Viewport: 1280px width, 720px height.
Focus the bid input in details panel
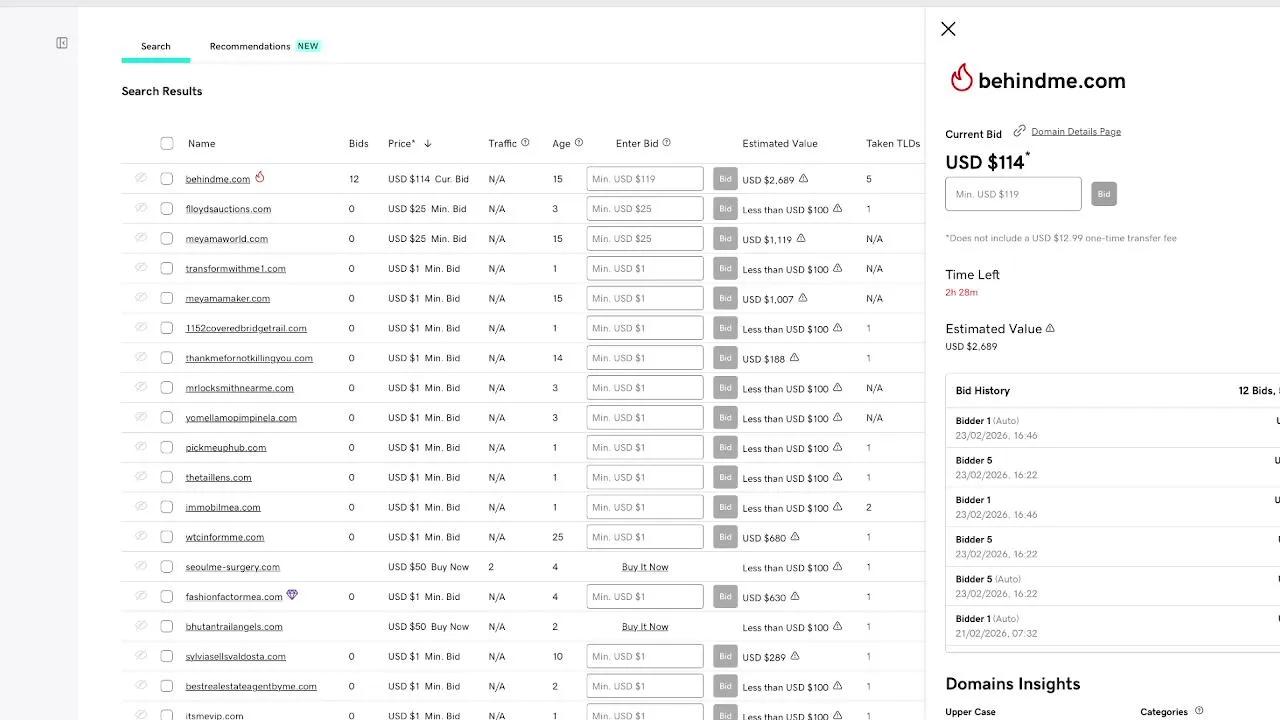[x=1013, y=194]
